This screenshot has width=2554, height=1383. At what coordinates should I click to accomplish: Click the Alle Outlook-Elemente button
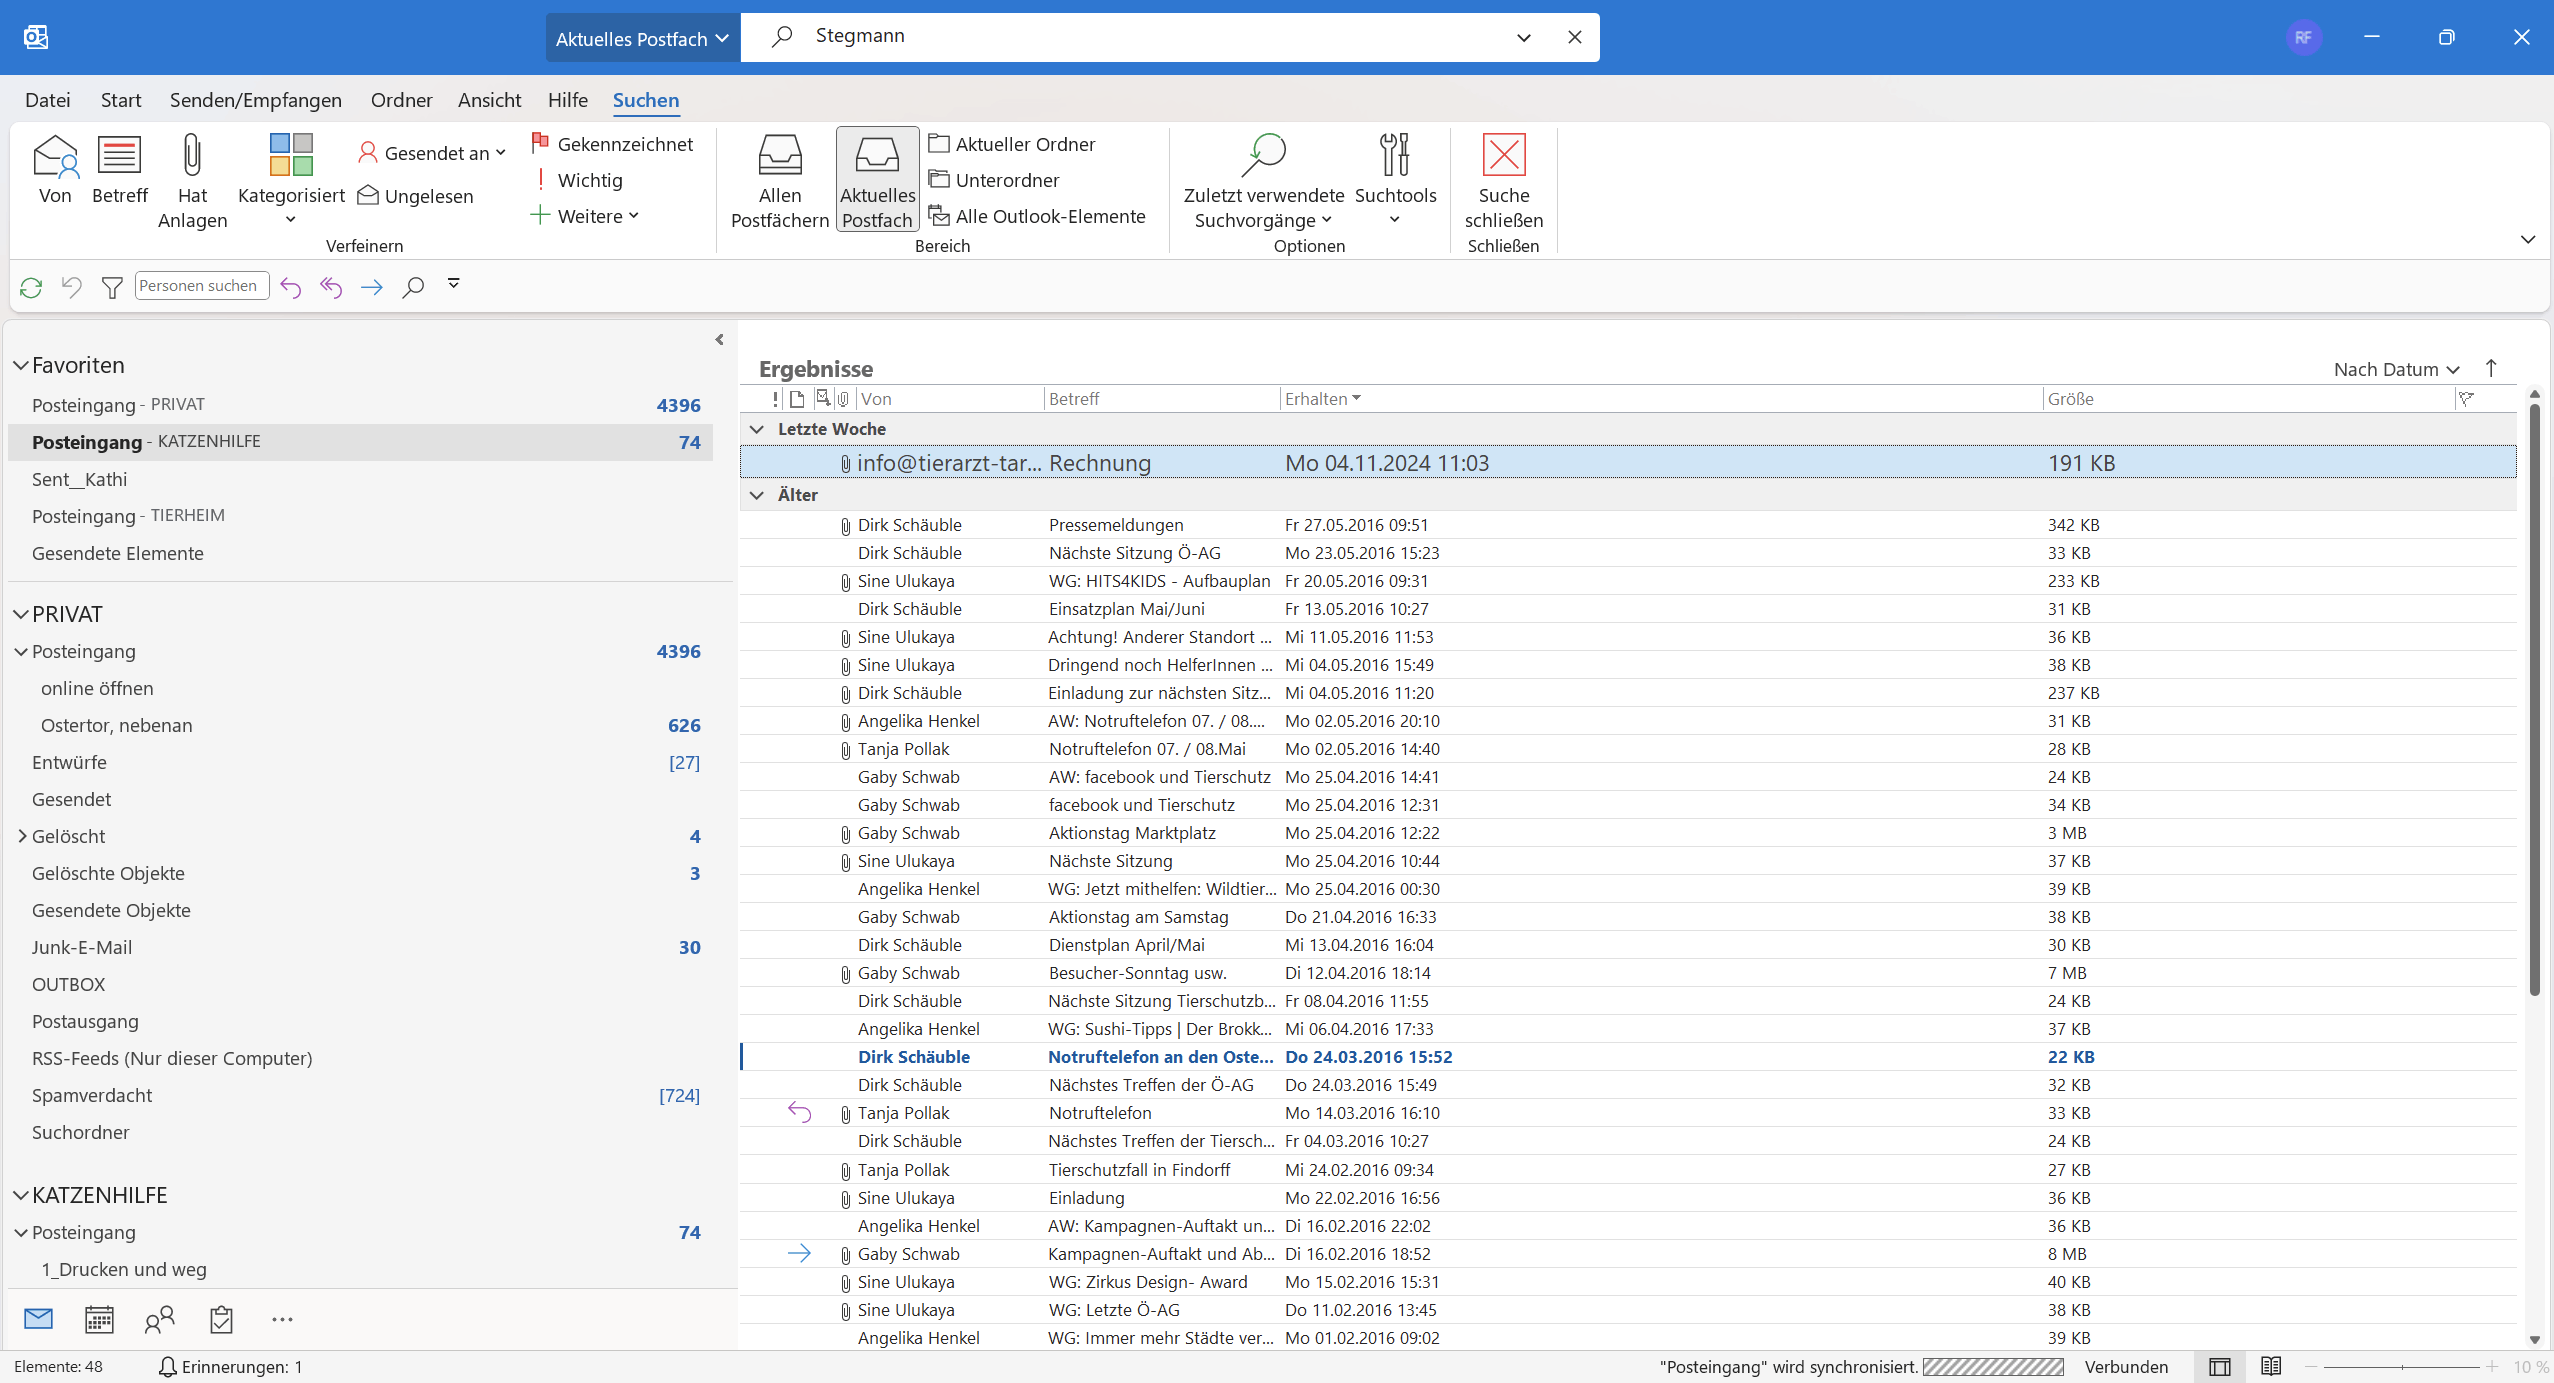click(1037, 216)
